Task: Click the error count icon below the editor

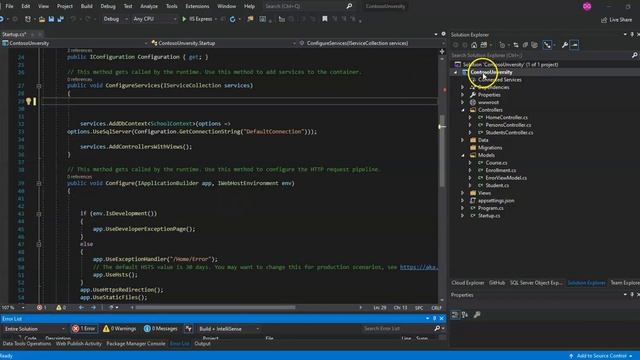Action: coord(40,307)
